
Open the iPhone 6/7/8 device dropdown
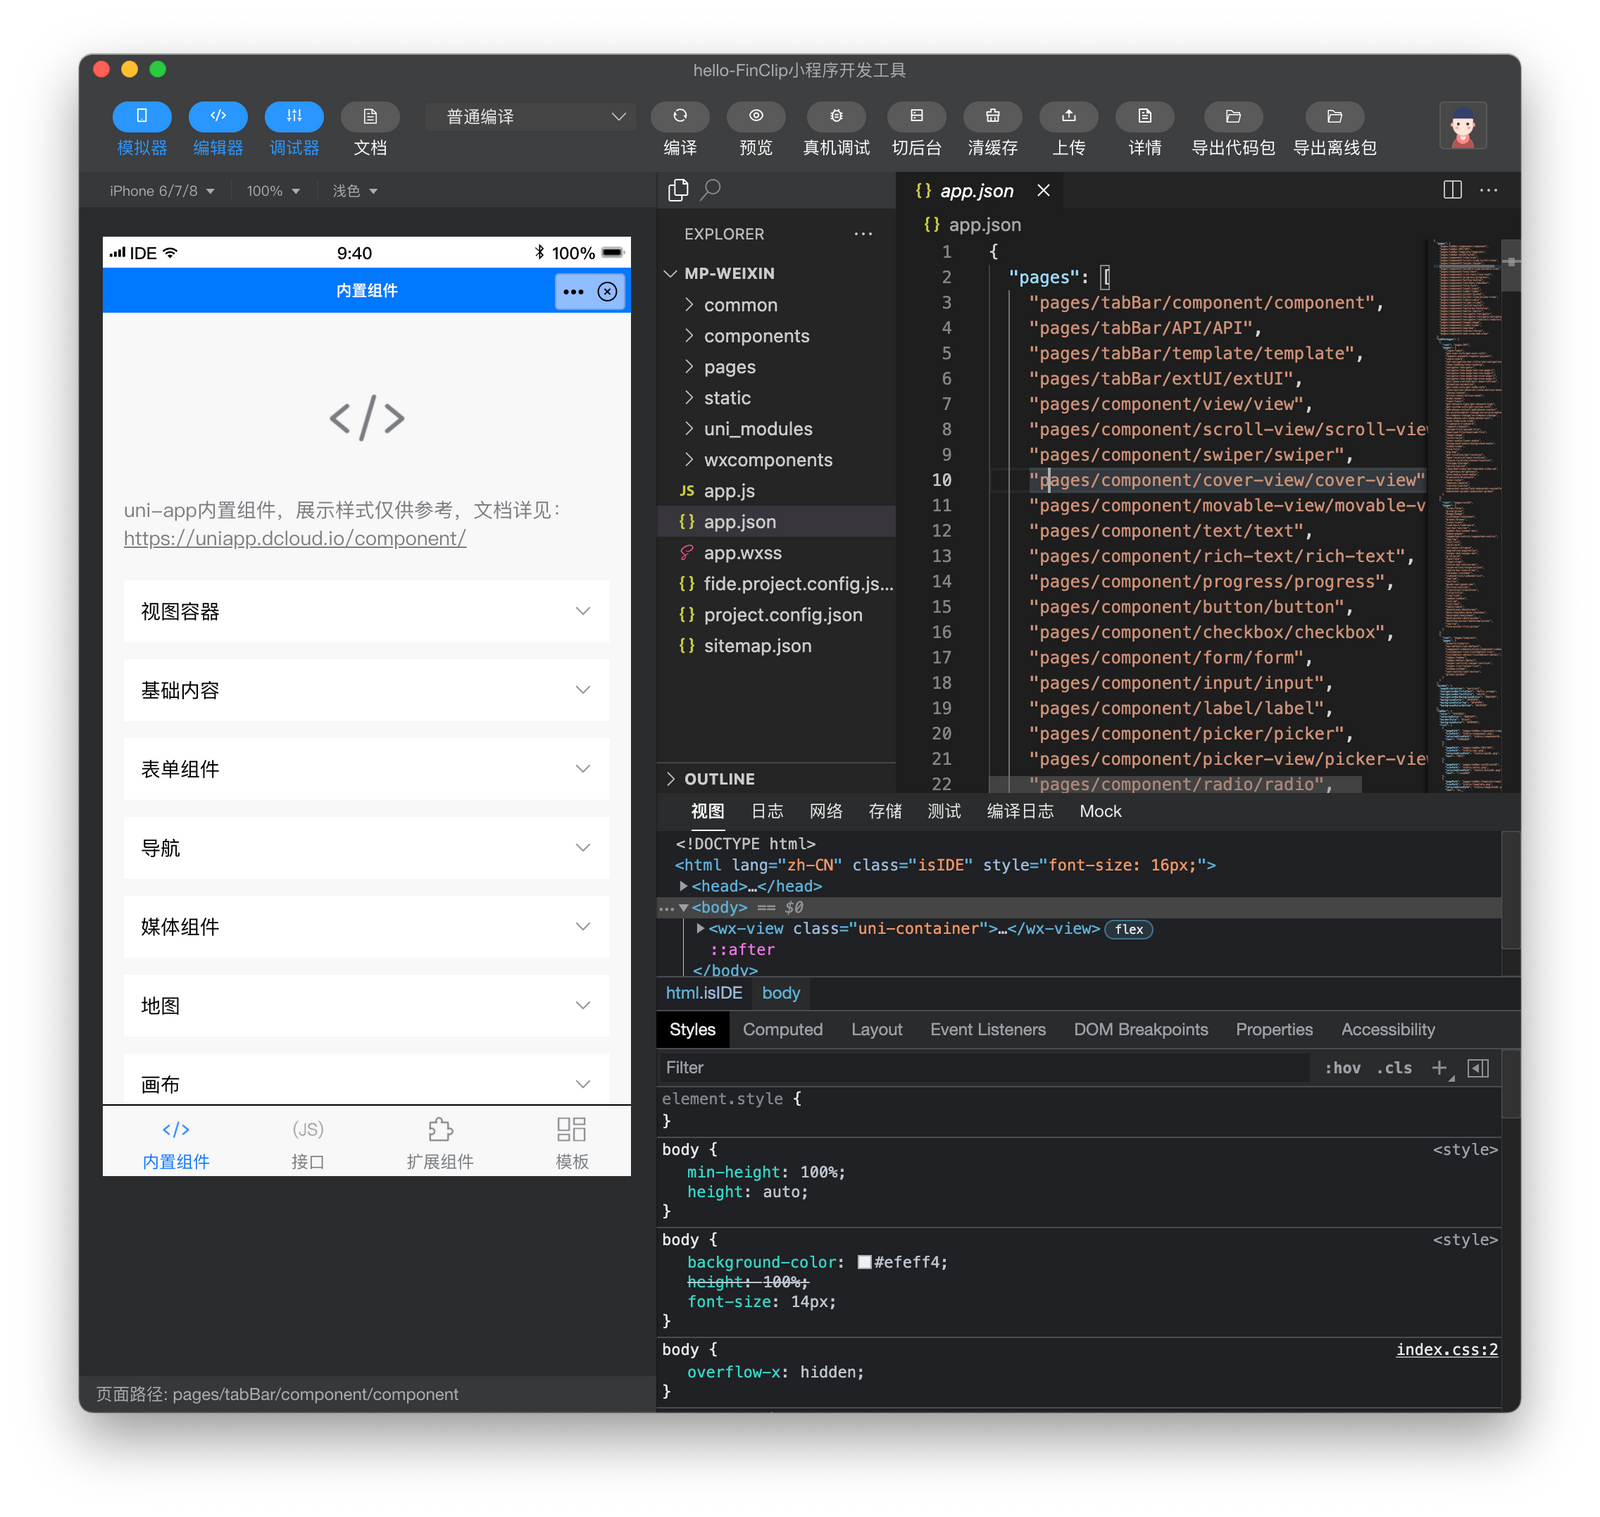[160, 190]
